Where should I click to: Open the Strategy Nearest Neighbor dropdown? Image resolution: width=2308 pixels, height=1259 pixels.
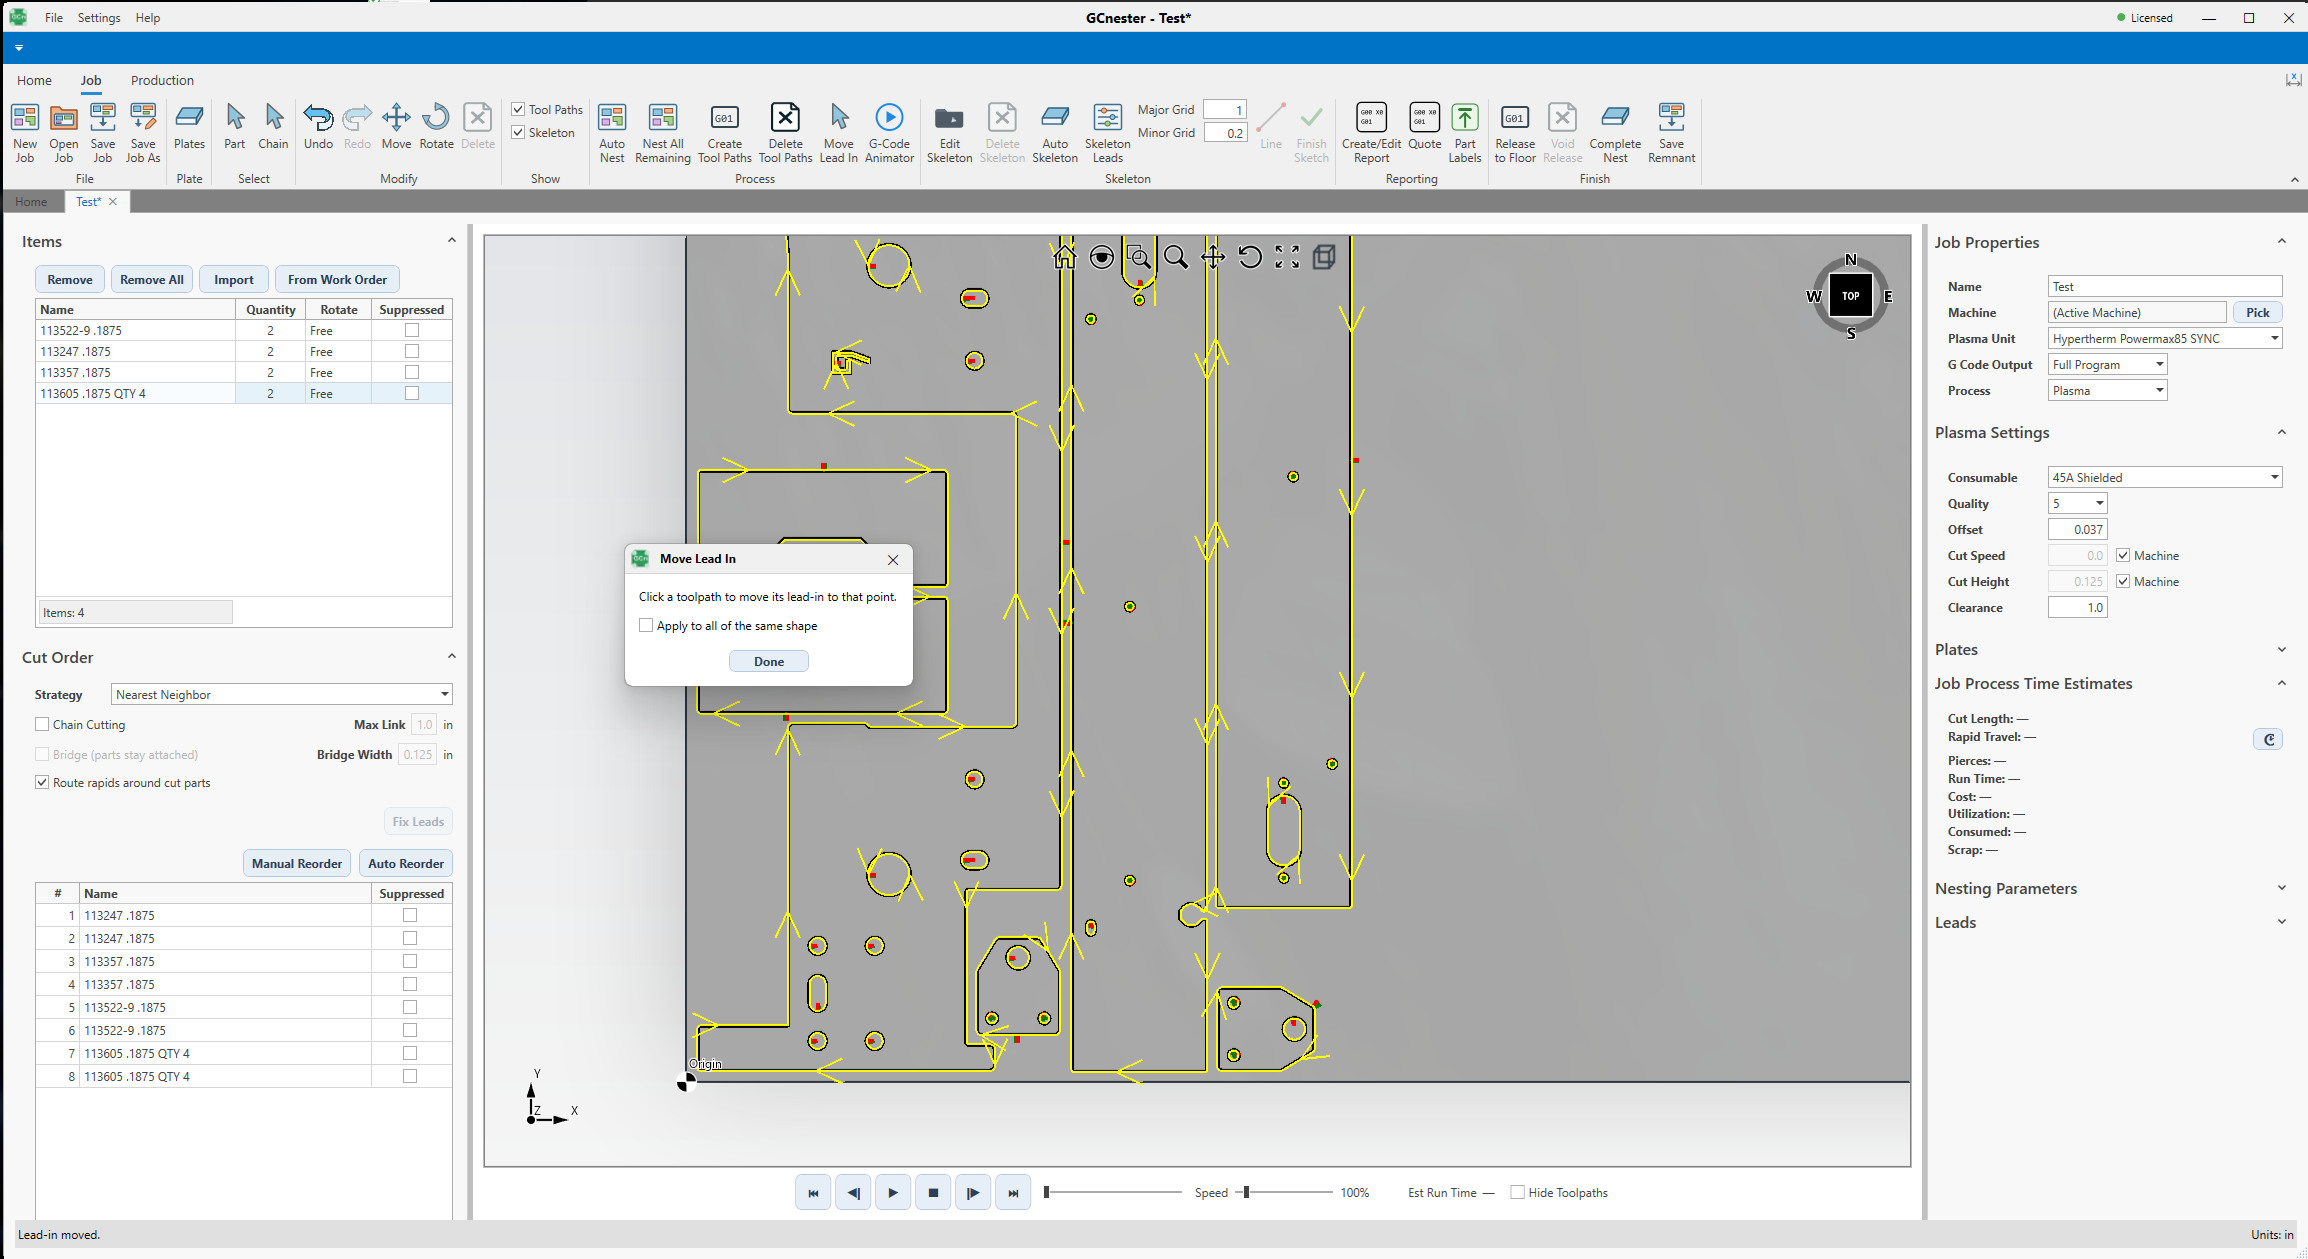click(x=281, y=694)
